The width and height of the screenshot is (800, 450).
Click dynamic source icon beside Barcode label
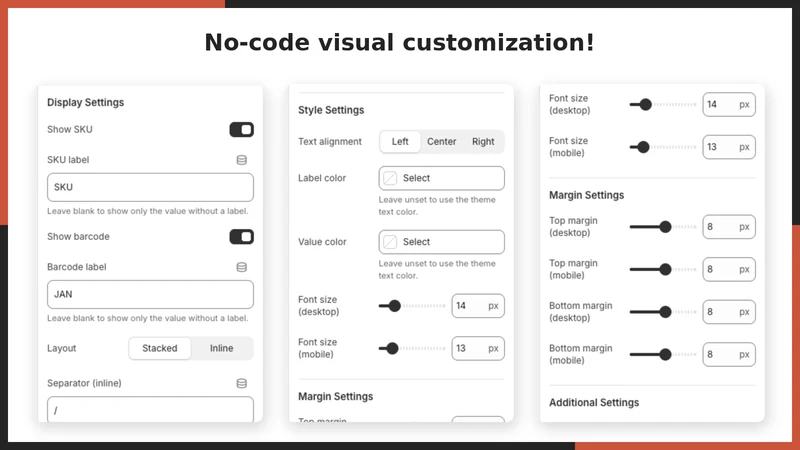[242, 267]
